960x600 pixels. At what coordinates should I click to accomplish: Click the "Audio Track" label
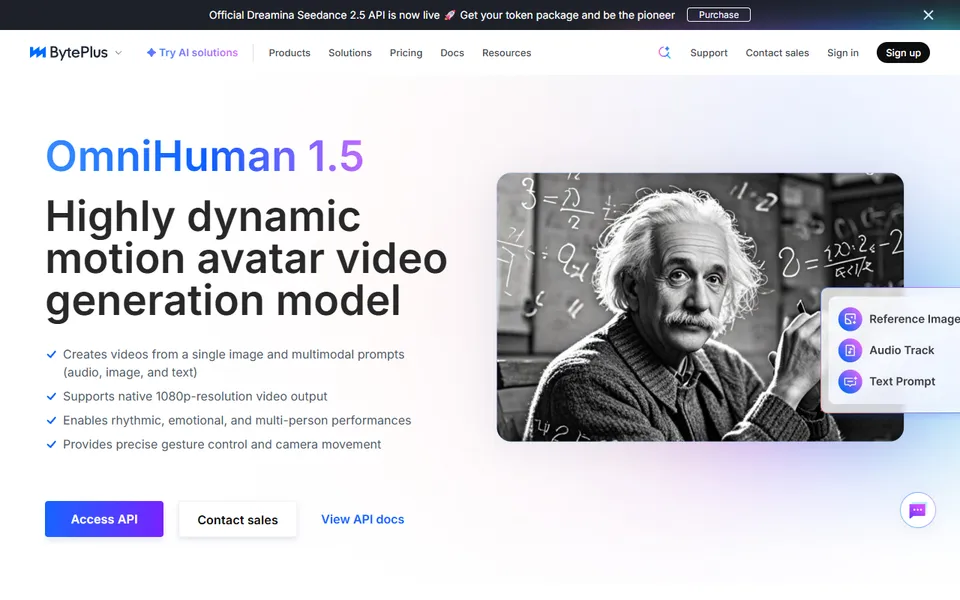902,350
